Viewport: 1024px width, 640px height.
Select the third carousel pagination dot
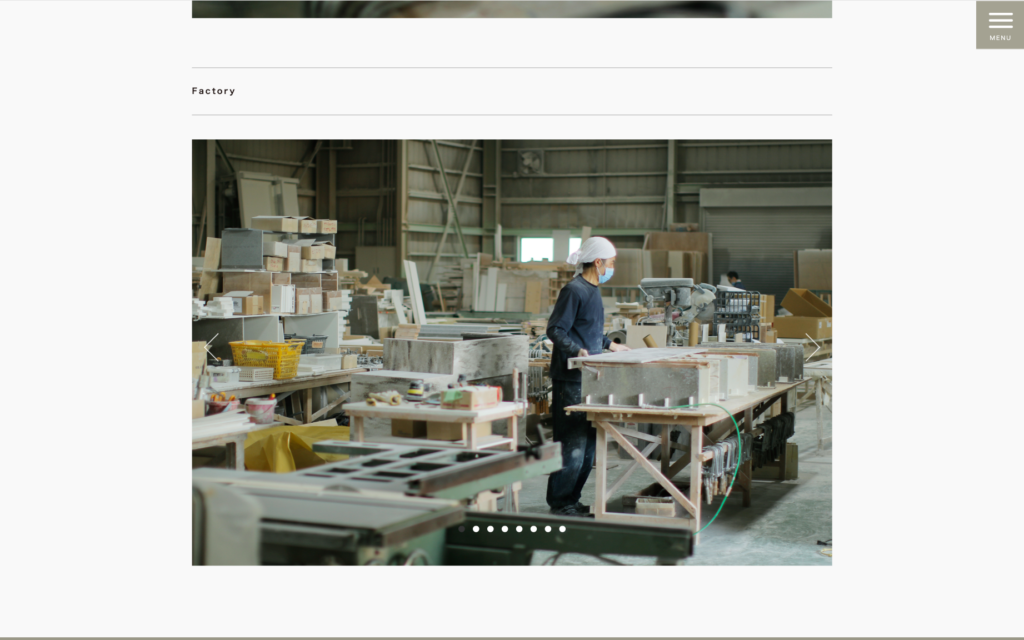[490, 529]
